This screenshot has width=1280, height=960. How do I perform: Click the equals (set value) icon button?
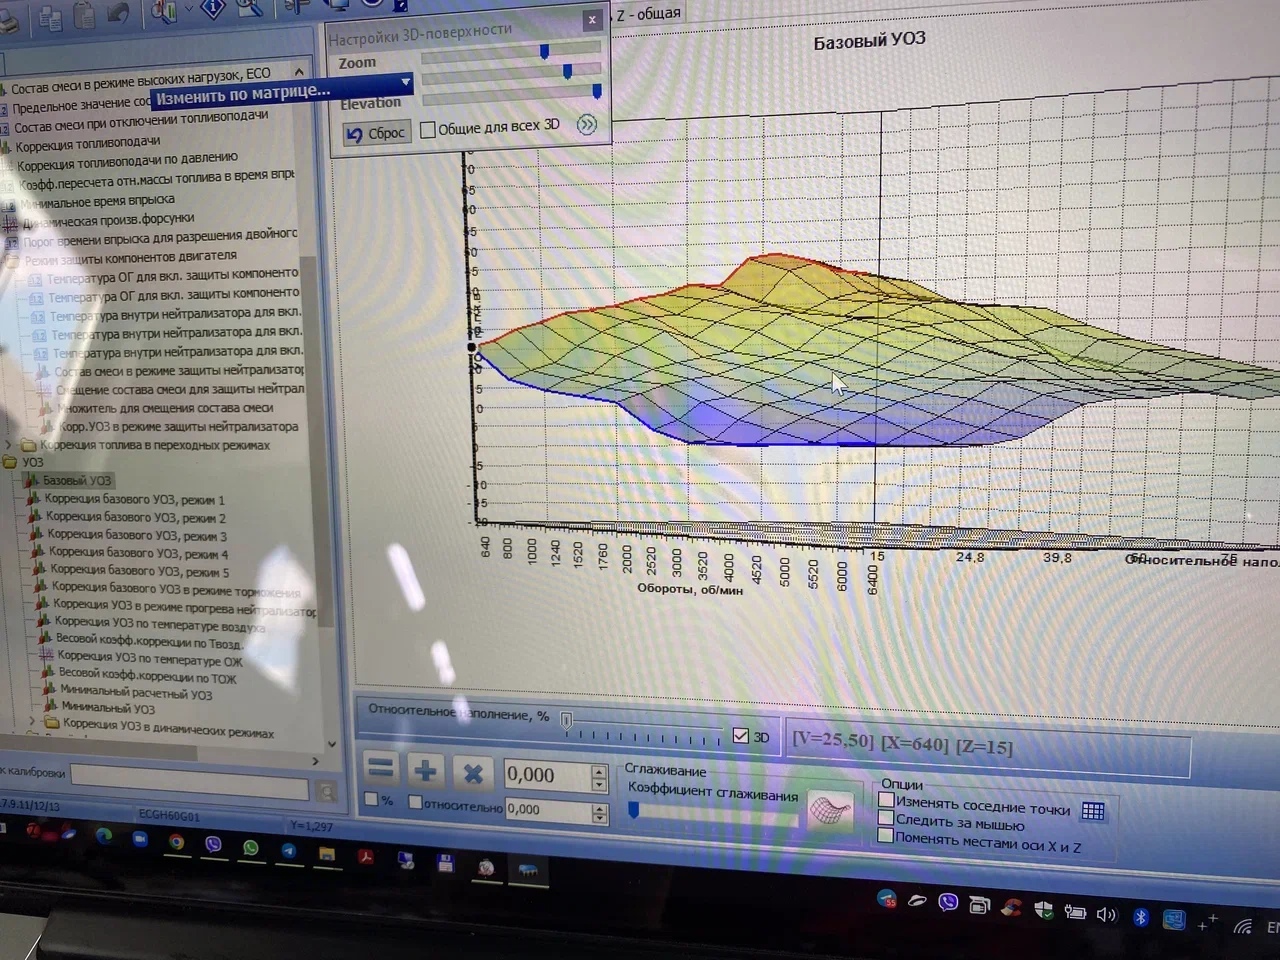[380, 769]
